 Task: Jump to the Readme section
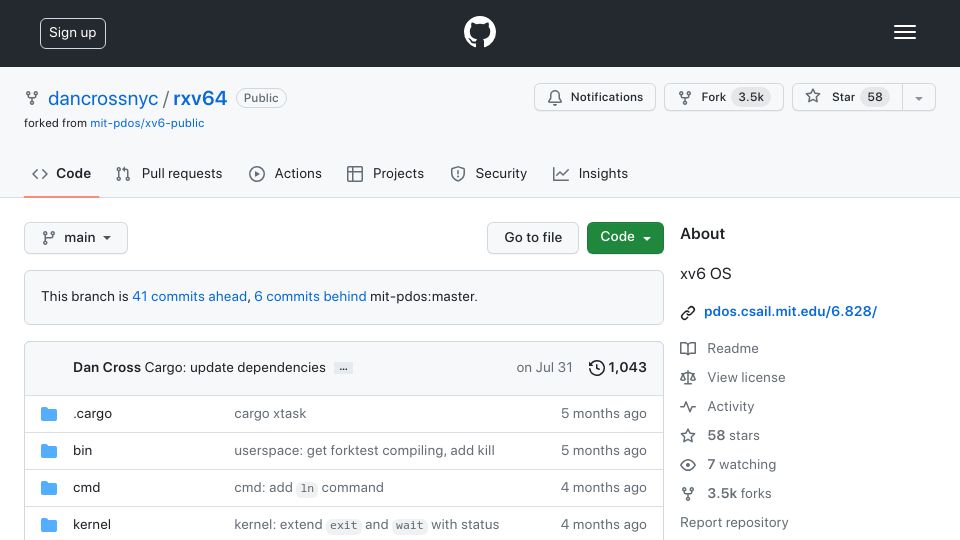[x=732, y=348]
